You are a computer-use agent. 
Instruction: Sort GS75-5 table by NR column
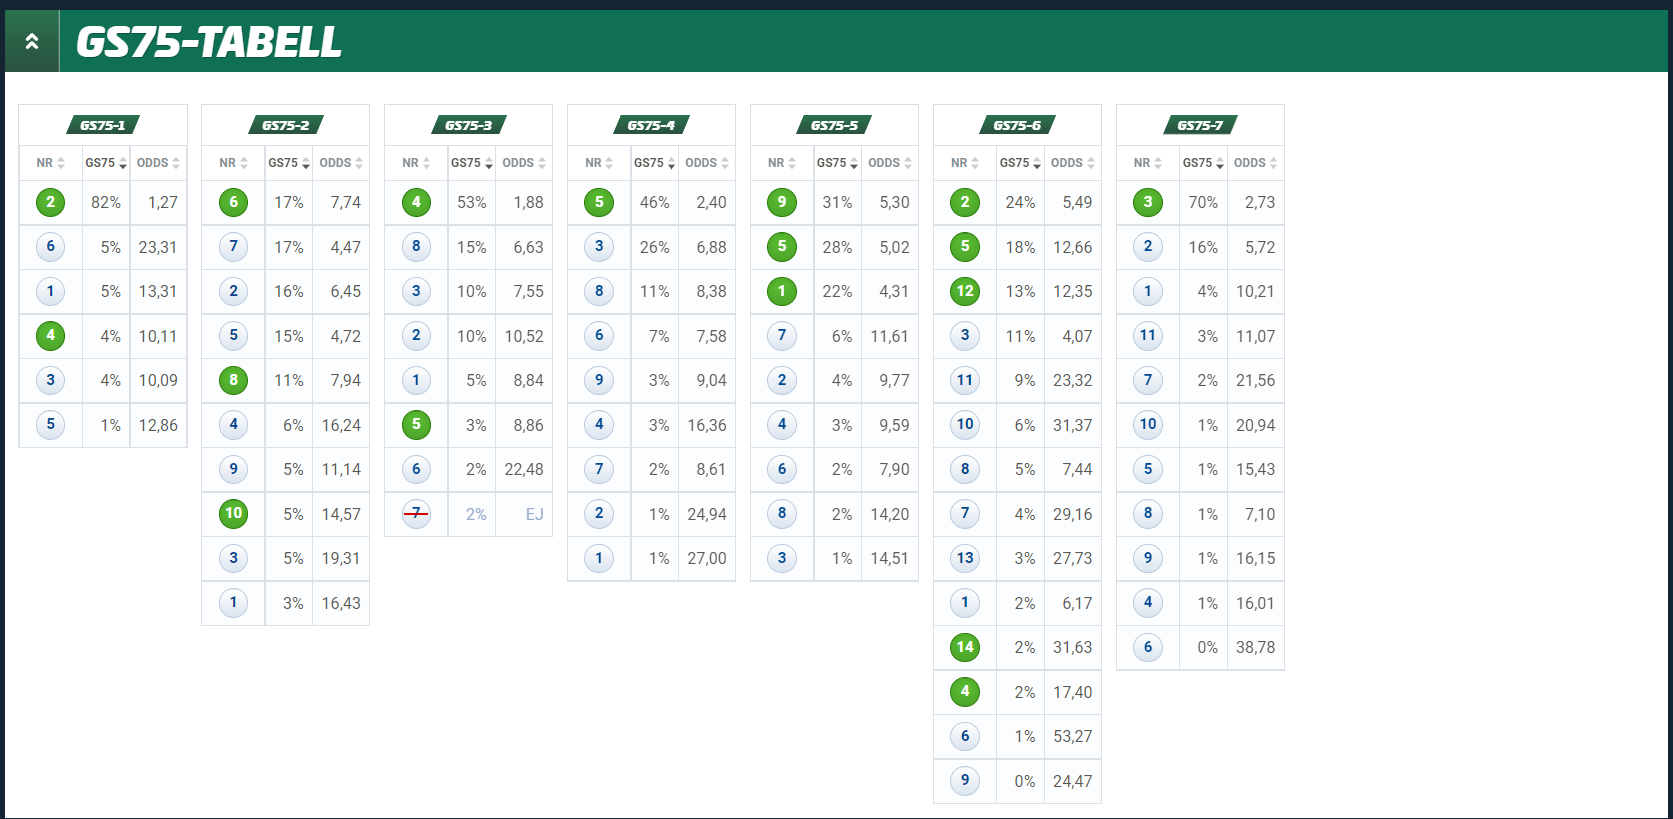coord(782,163)
